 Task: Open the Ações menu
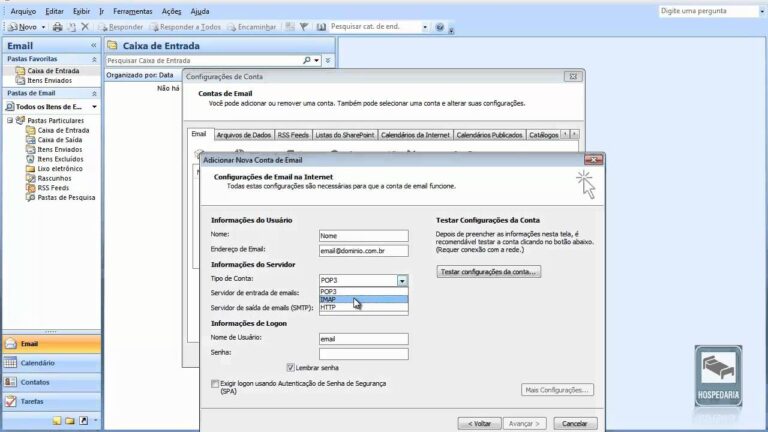coord(171,11)
